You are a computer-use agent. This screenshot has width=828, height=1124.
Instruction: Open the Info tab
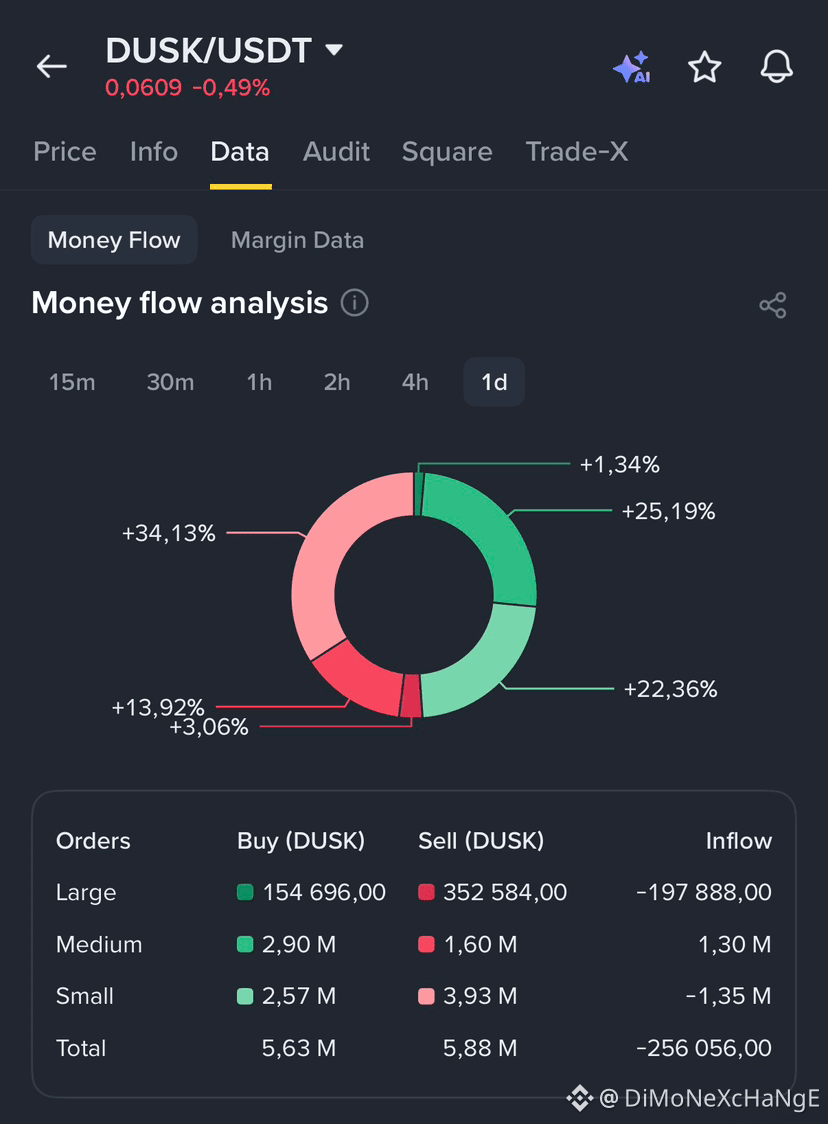click(153, 152)
